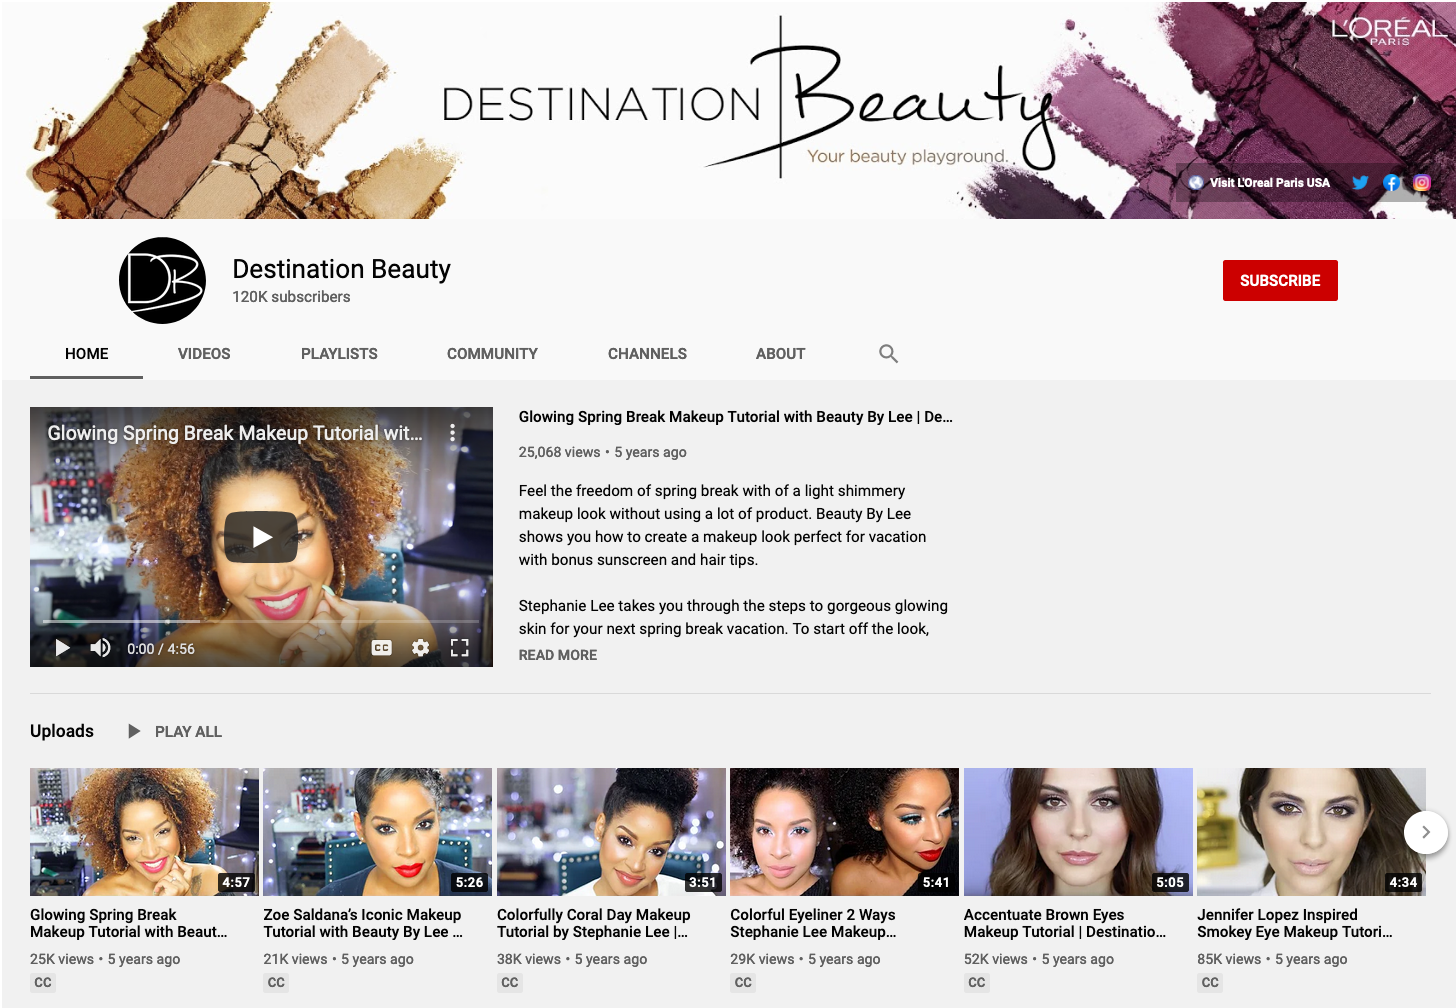Click Accentuate Brown Eyes Makeup Tutorial title
Image resolution: width=1456 pixels, height=1008 pixels.
click(1065, 923)
